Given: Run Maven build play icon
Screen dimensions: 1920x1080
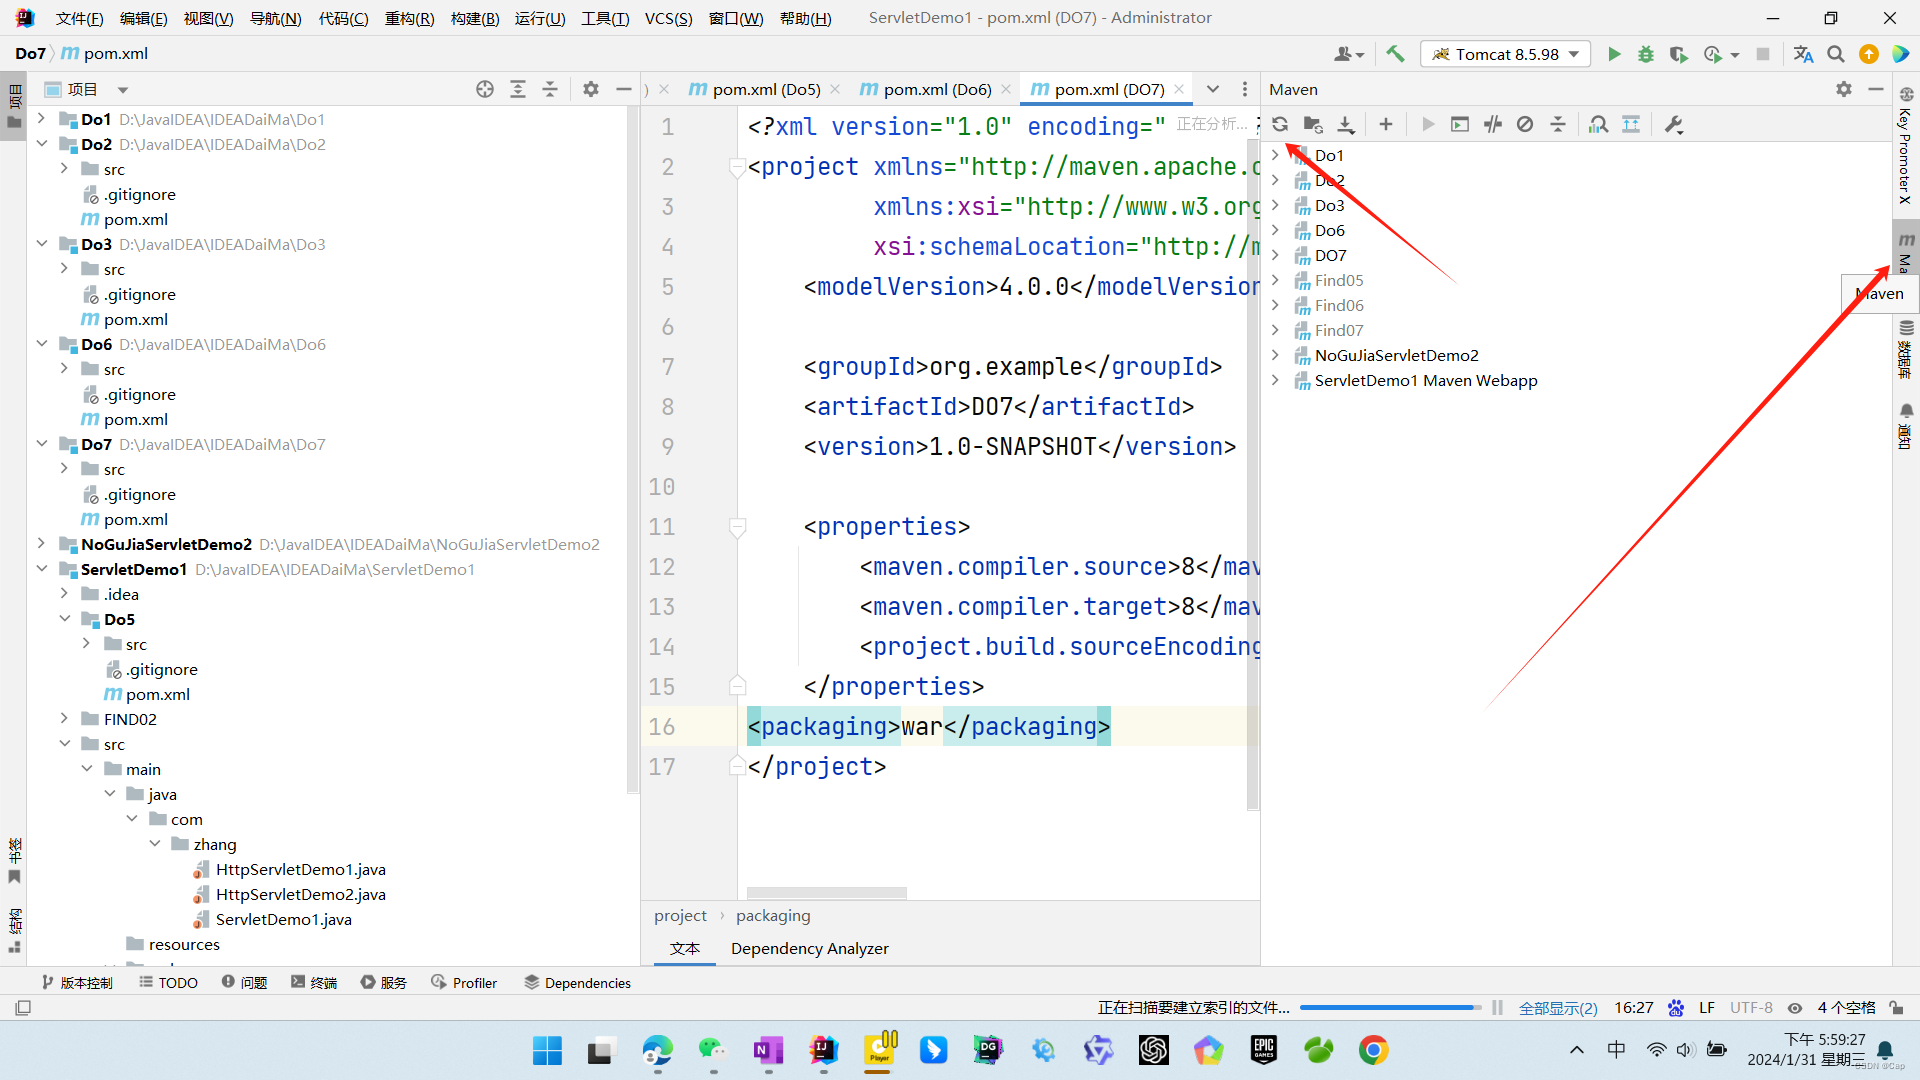Looking at the screenshot, I should [x=1428, y=125].
